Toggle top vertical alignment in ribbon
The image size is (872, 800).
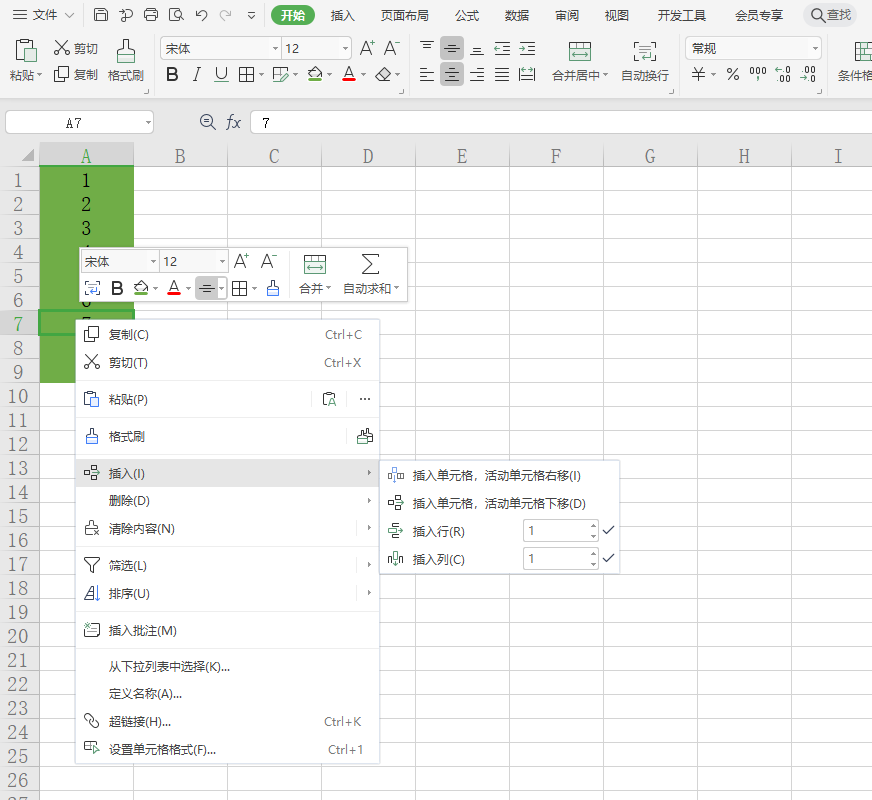tap(427, 47)
